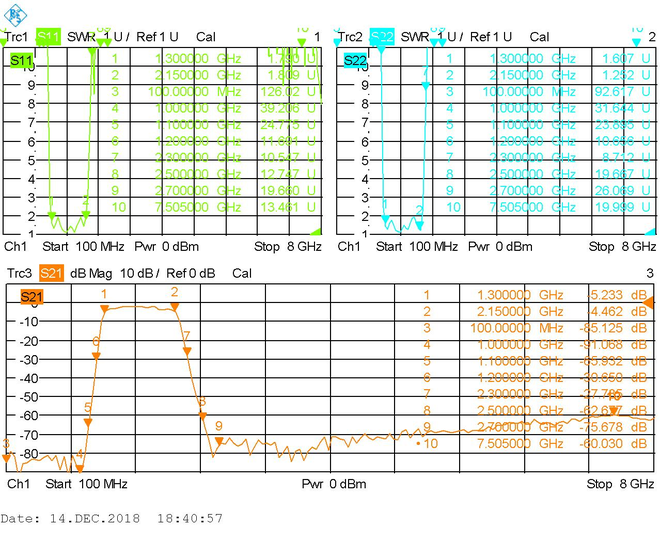Select marker 2 triangle on the S21 trace

pos(174,308)
